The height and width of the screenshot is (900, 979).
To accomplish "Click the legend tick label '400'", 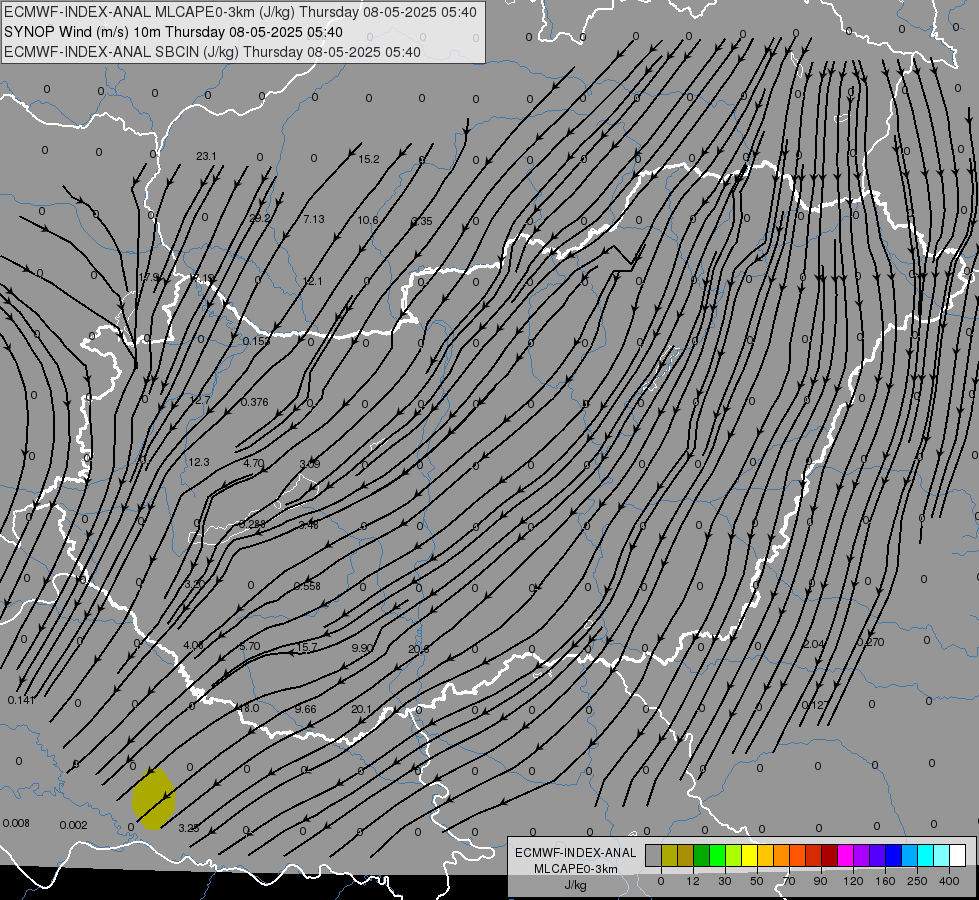I will (949, 881).
